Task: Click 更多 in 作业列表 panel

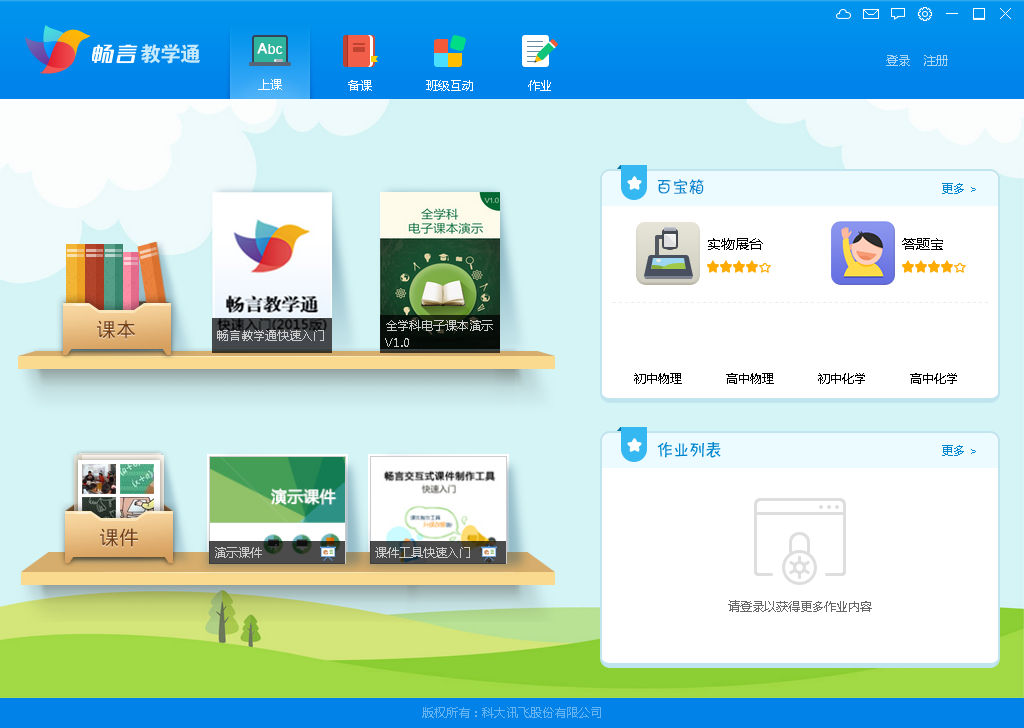Action: (958, 451)
